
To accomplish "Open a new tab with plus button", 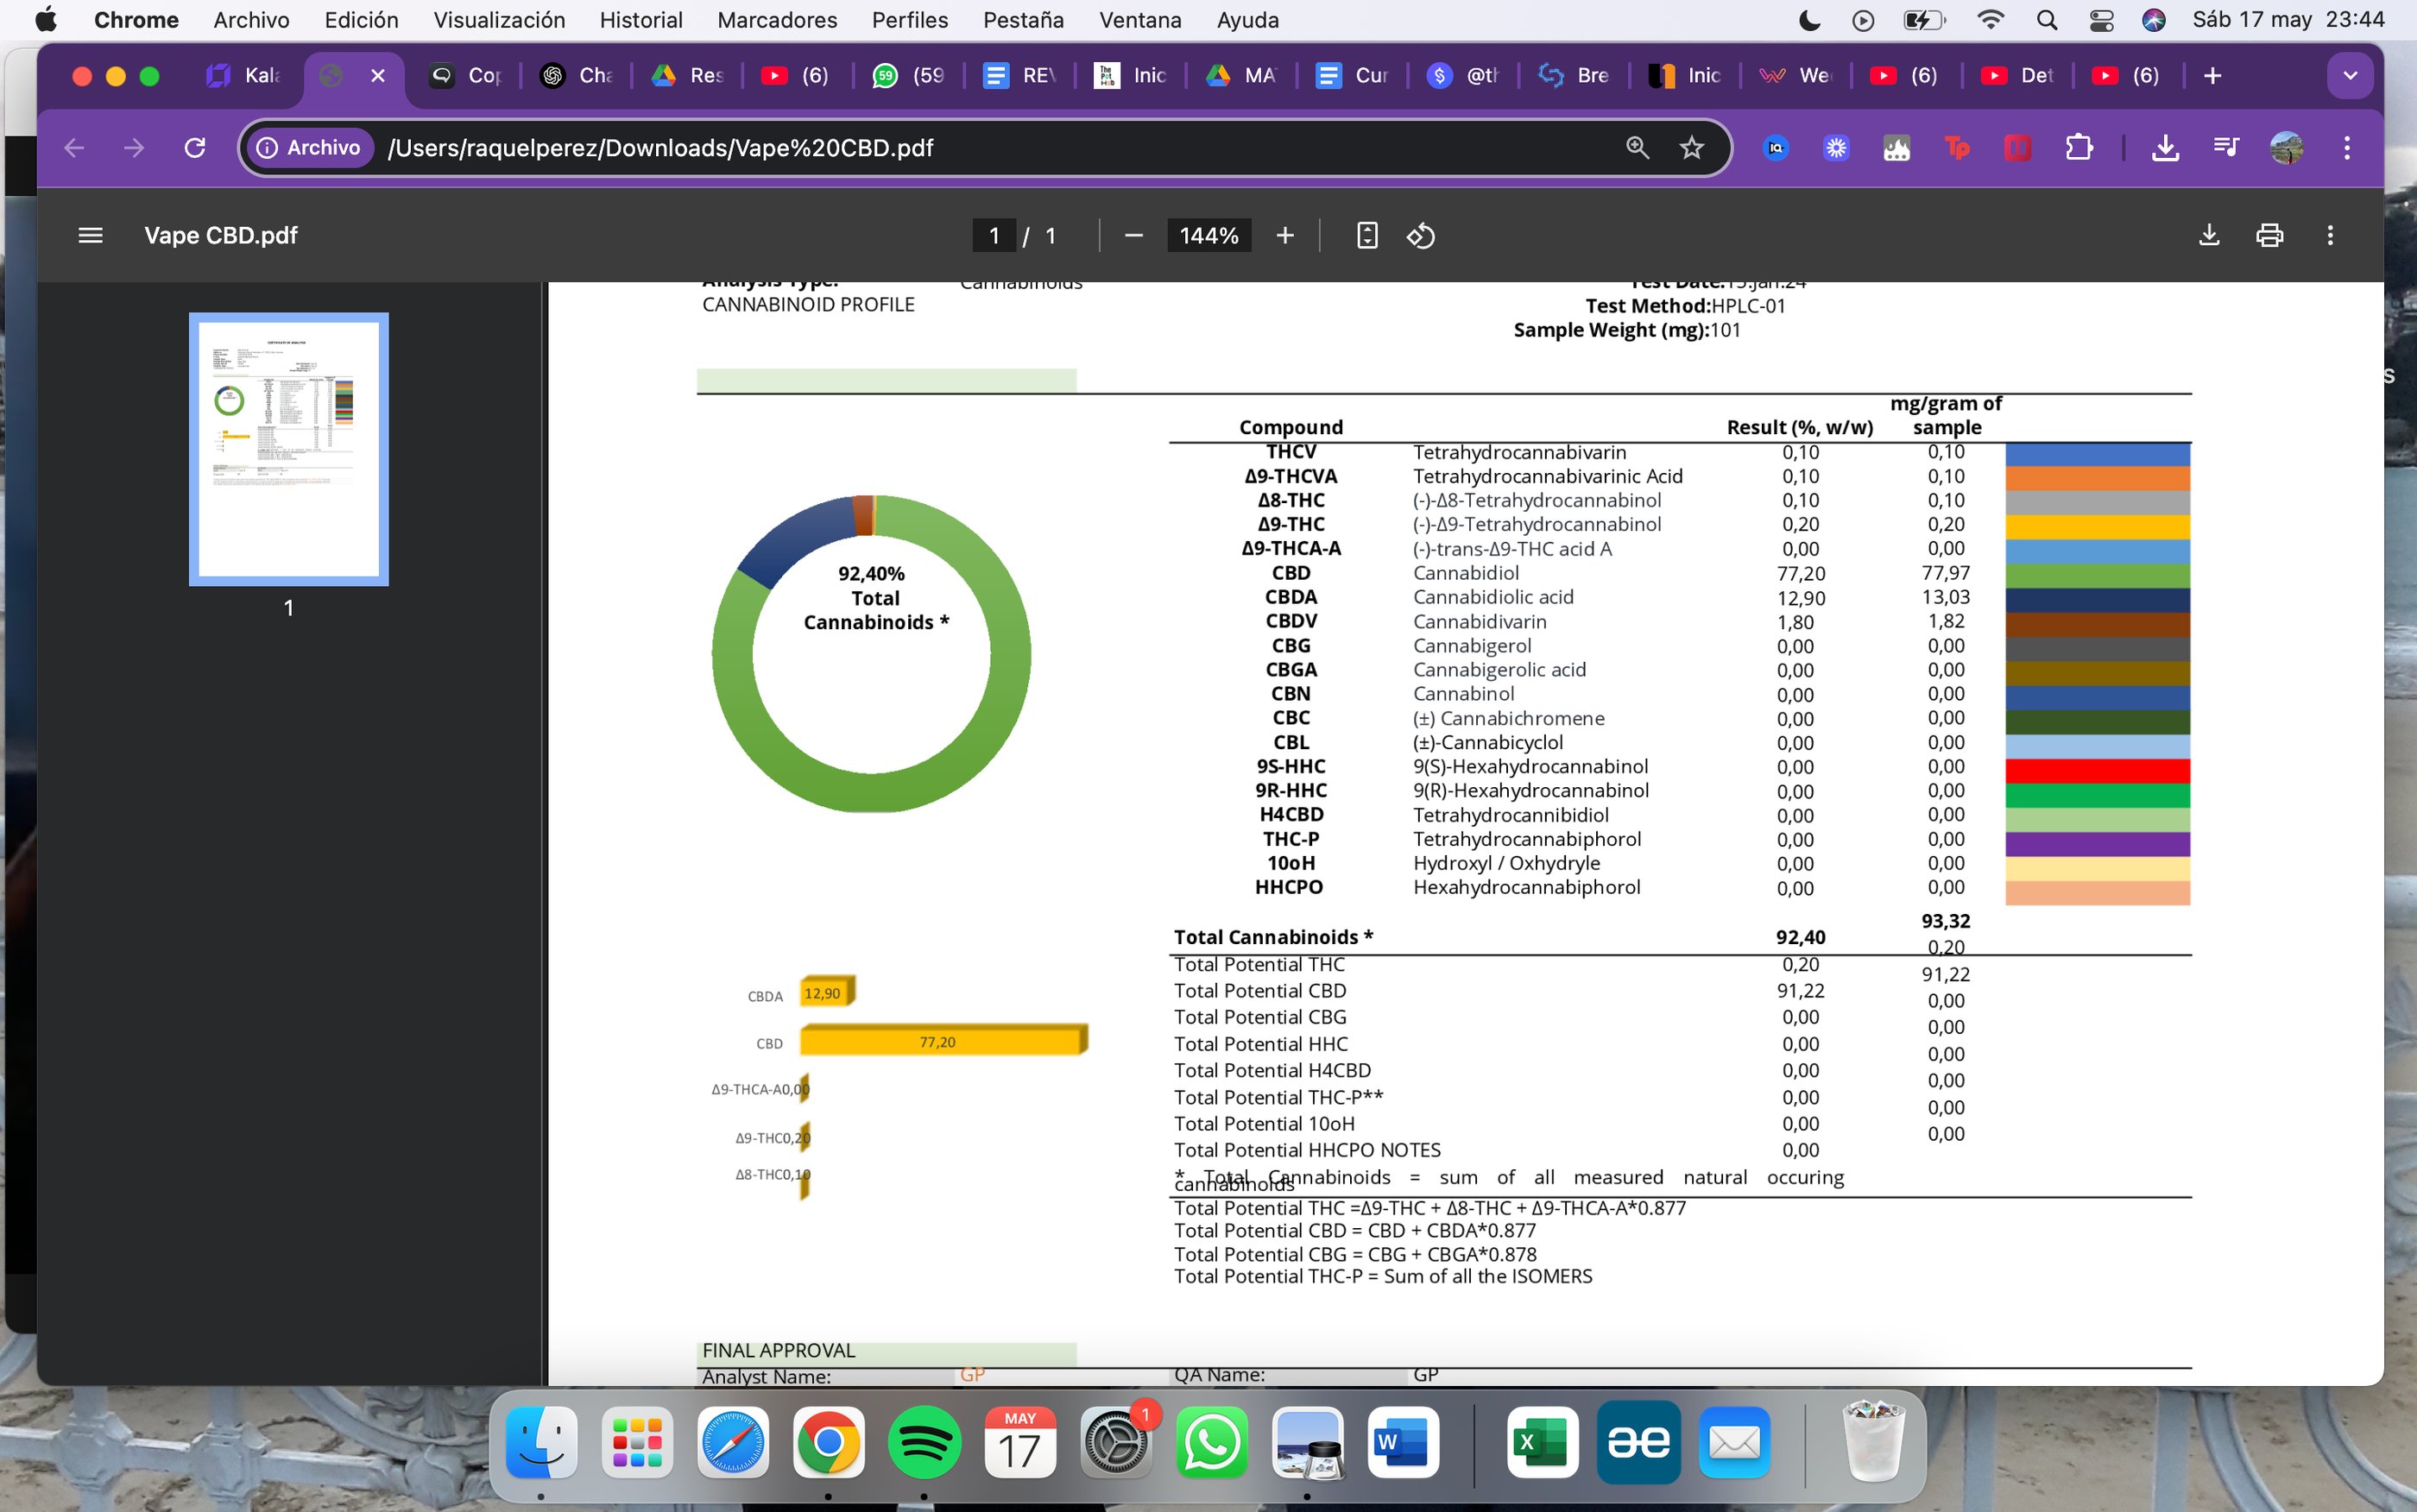I will (2213, 76).
